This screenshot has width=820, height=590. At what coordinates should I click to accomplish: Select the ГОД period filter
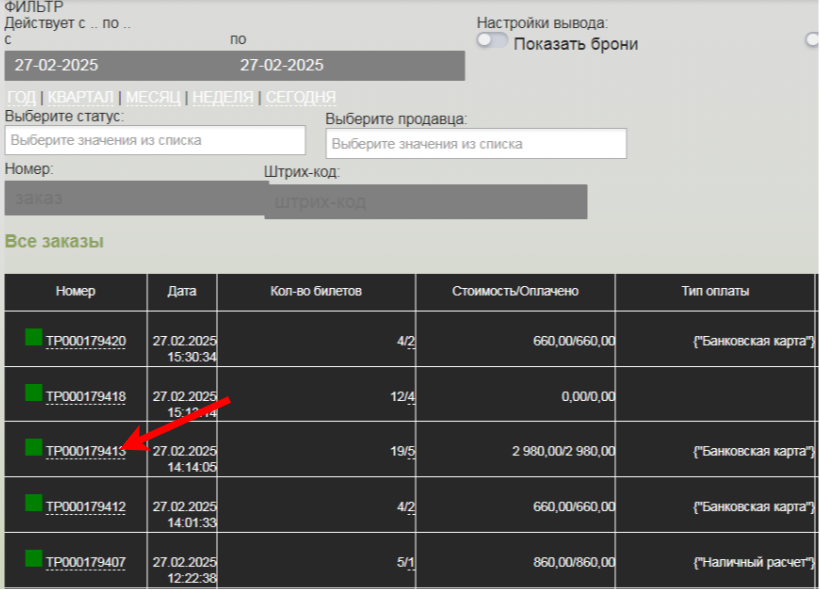pos(22,97)
